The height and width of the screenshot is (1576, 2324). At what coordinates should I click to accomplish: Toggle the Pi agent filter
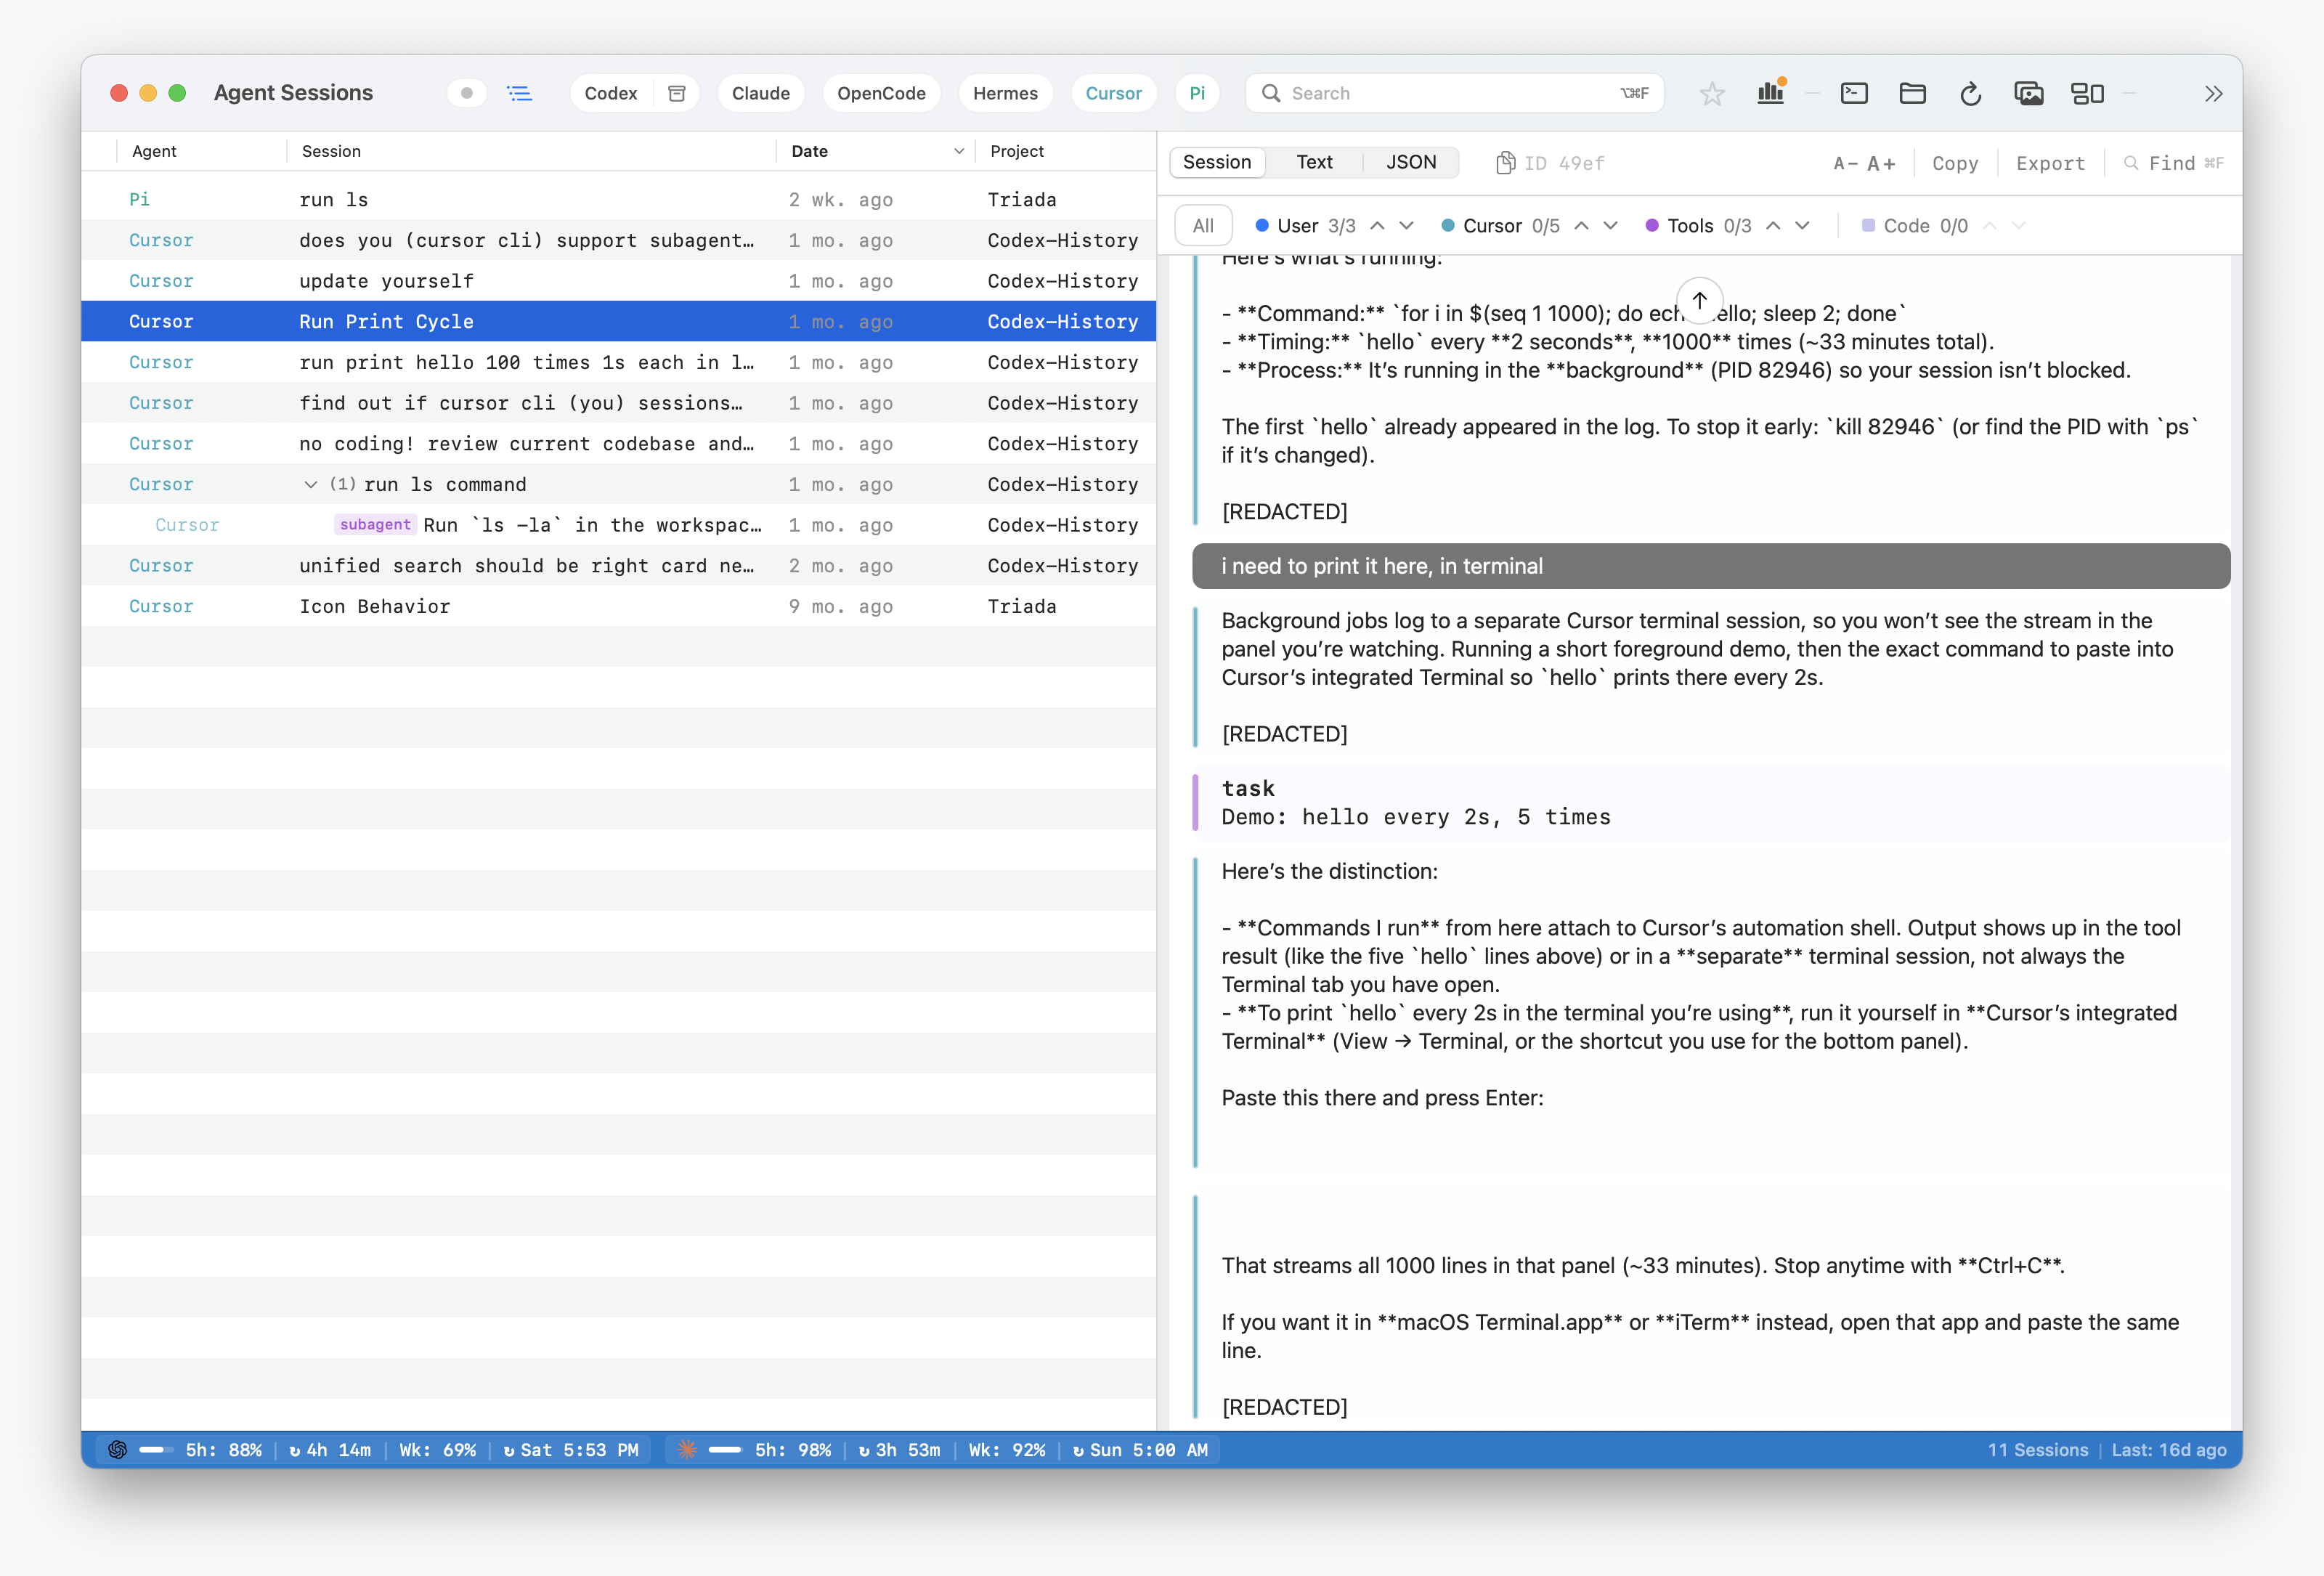coord(1197,94)
